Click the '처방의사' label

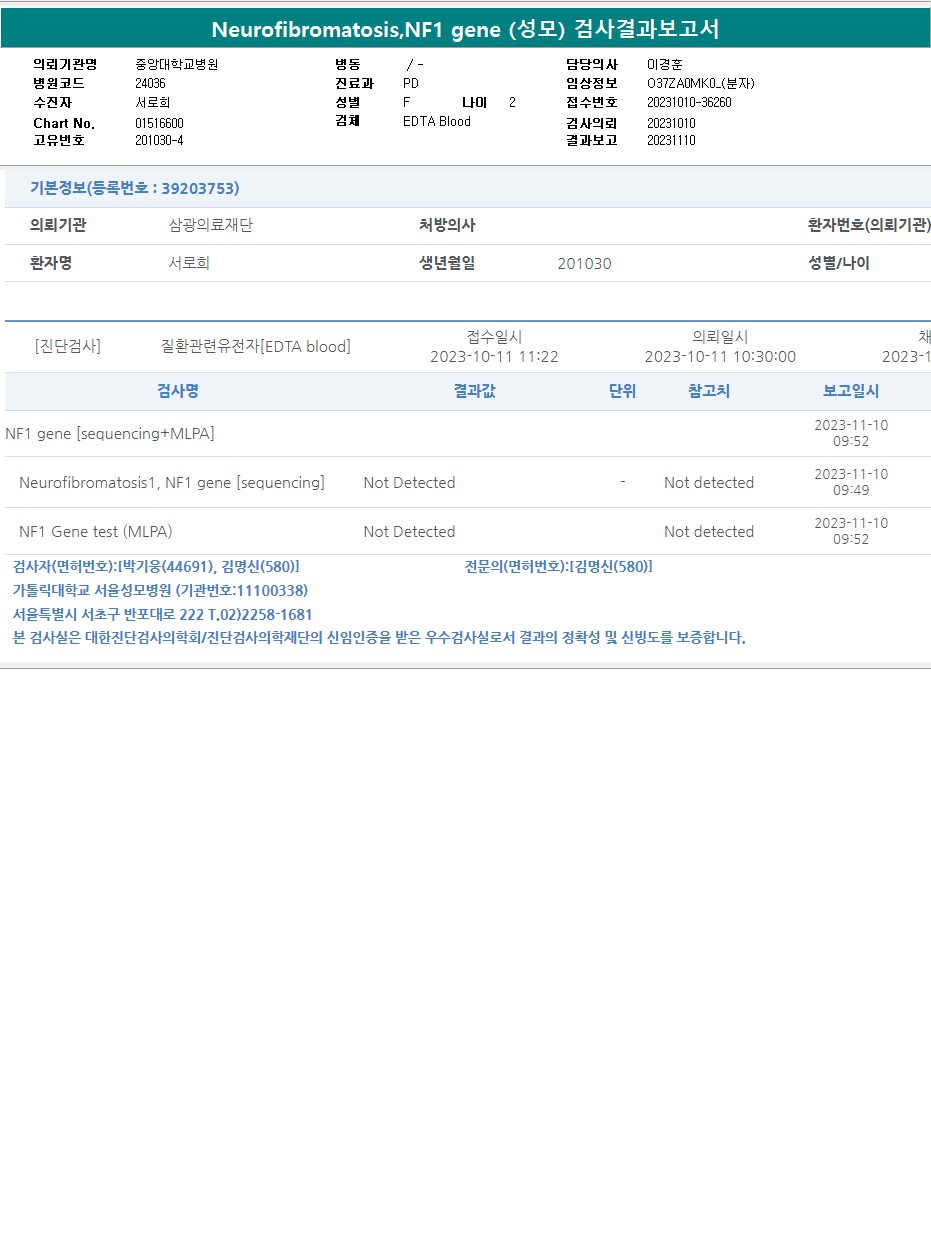point(447,226)
